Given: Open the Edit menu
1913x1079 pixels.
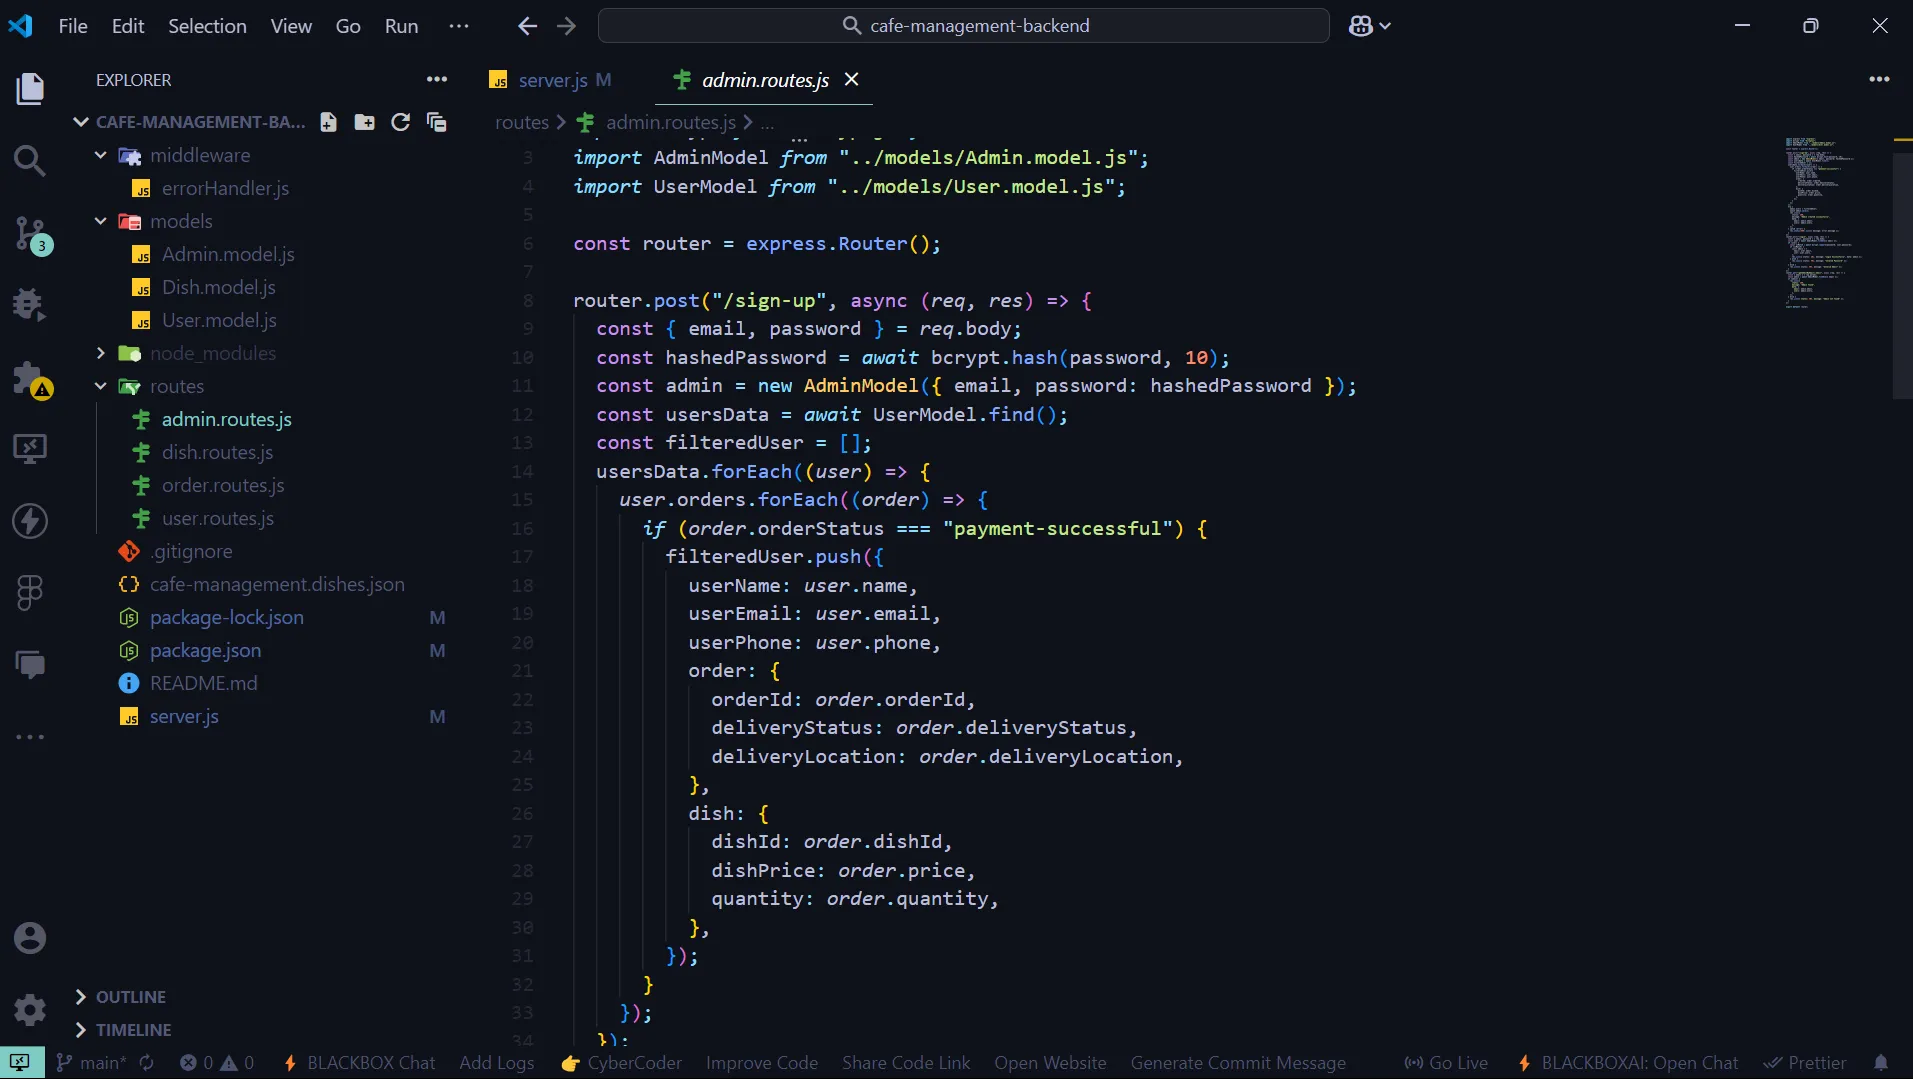Looking at the screenshot, I should 128,26.
